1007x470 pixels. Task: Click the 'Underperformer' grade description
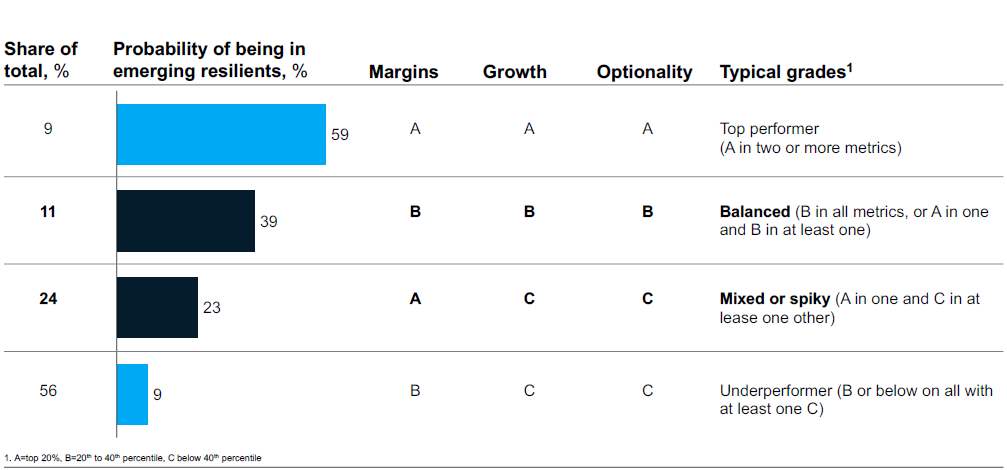775,391
